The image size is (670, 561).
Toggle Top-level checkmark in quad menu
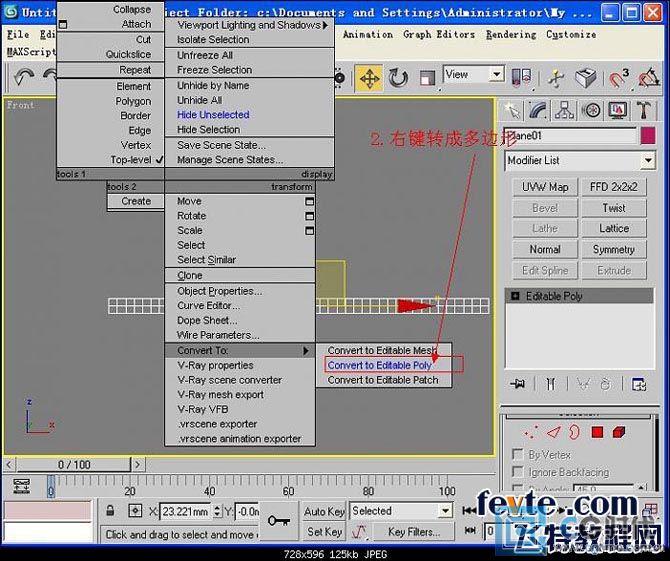159,160
